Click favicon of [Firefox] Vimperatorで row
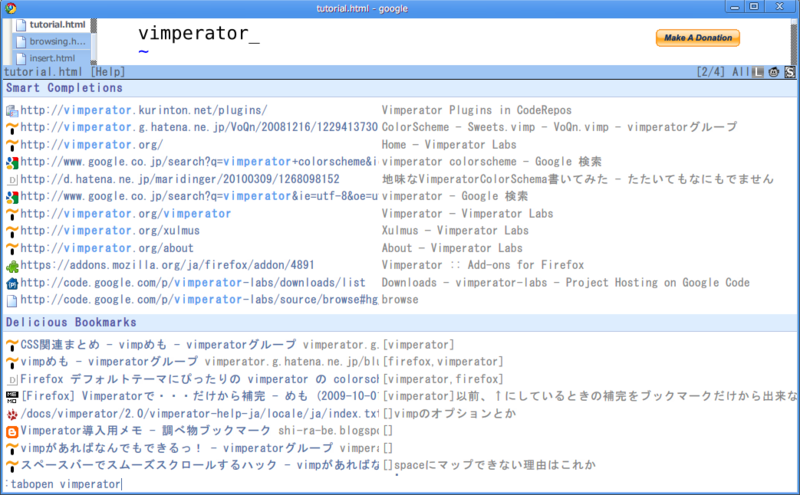 (12, 397)
